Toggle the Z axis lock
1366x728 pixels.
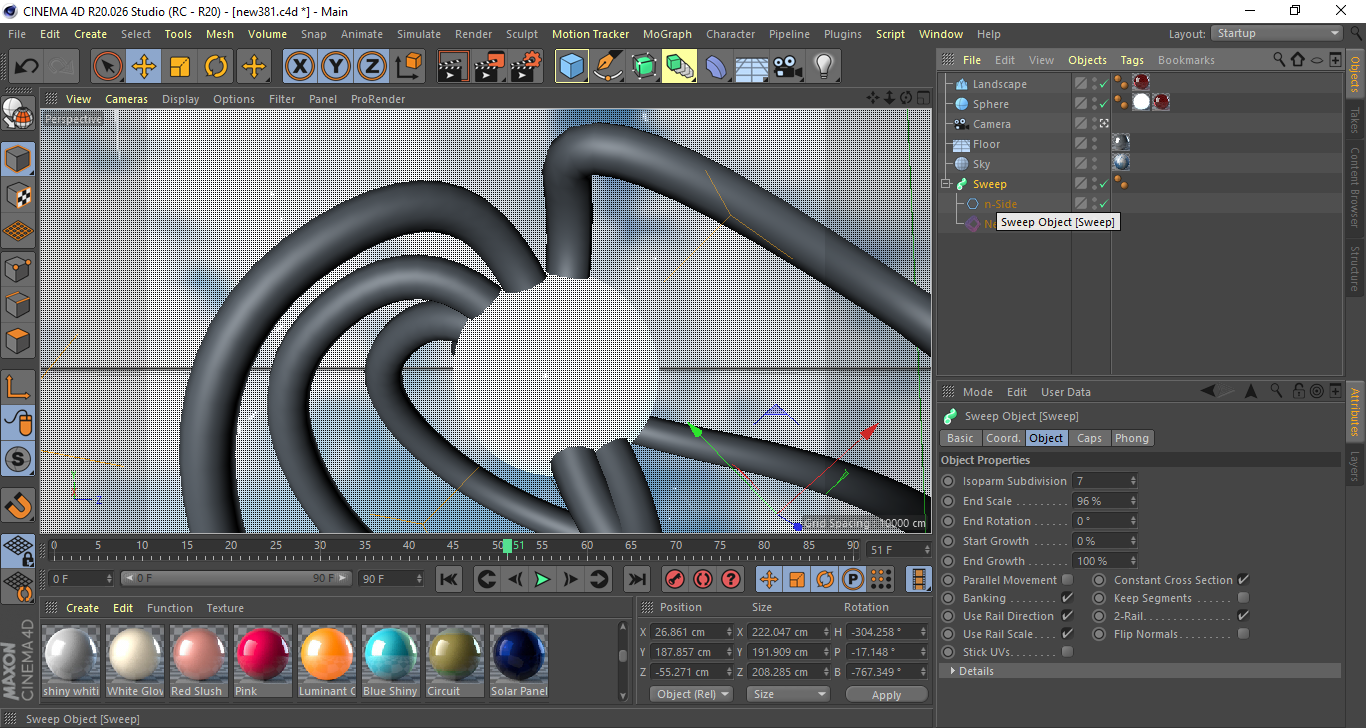point(372,67)
